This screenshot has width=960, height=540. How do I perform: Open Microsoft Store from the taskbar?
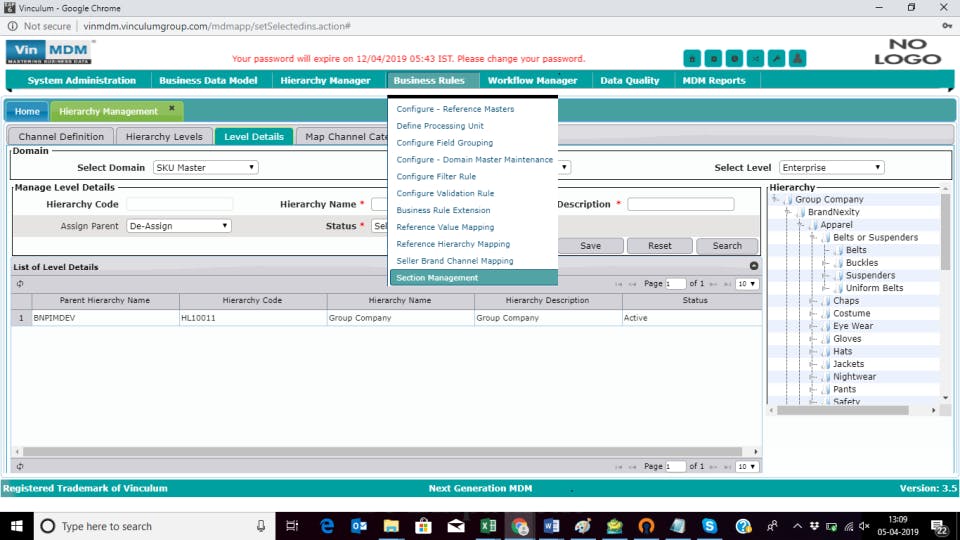pyautogui.click(x=423, y=526)
